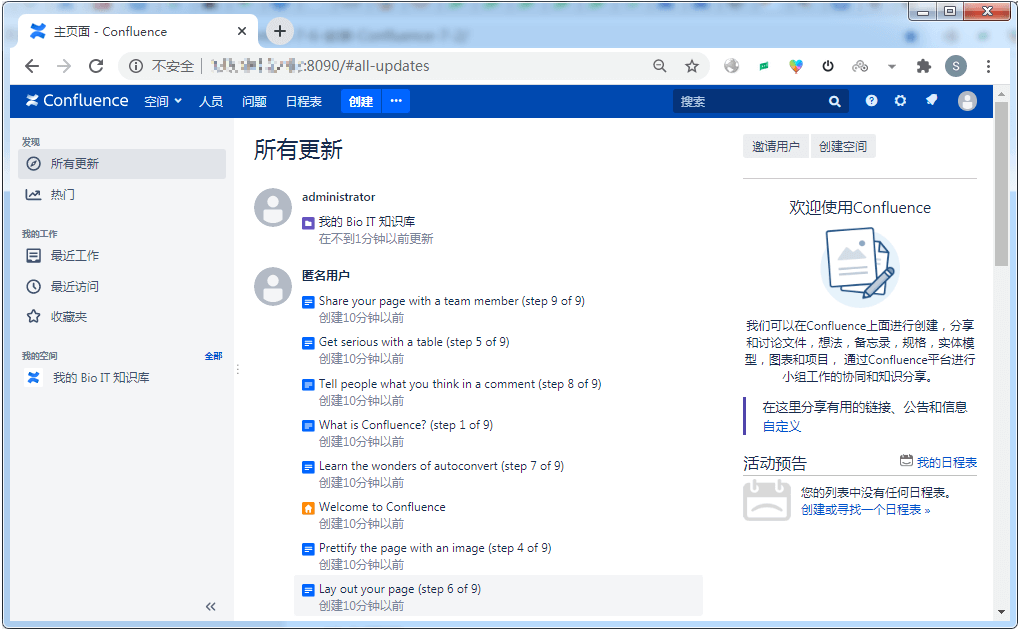Click 创建或寻找一个日程表 link
1018x630 pixels.
pos(865,510)
